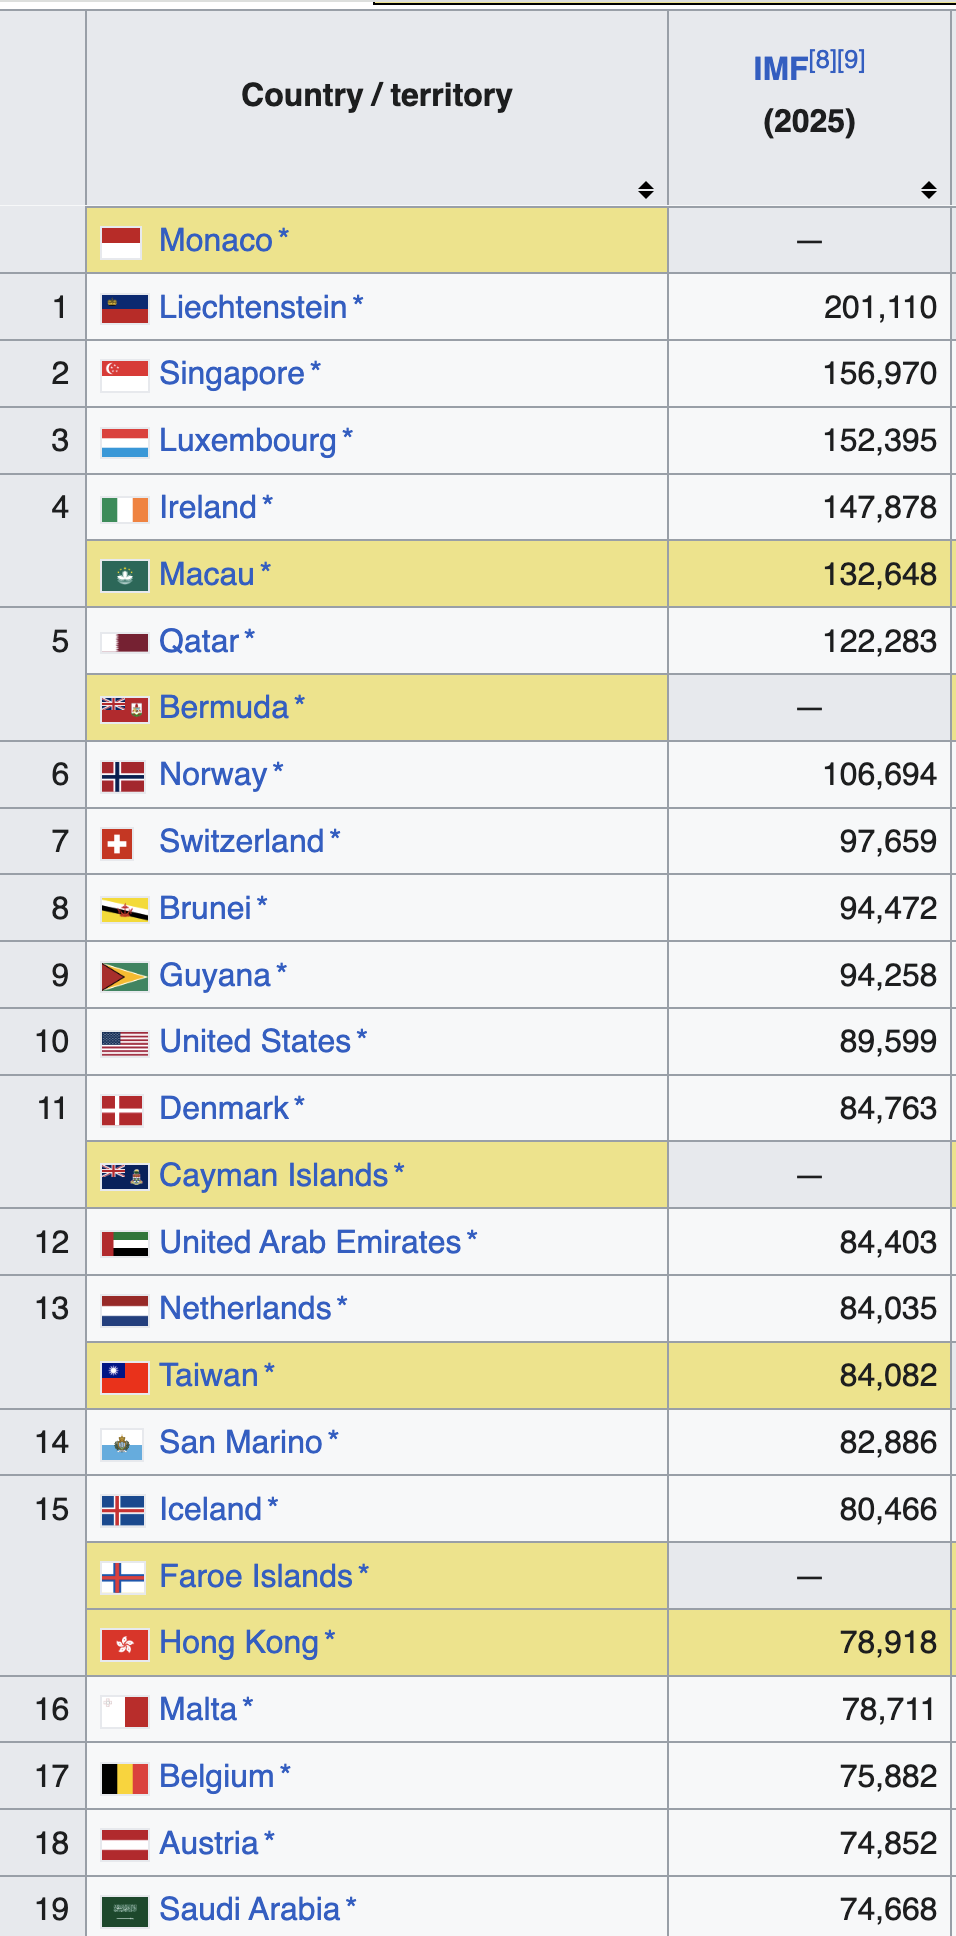Image resolution: width=956 pixels, height=1936 pixels.
Task: Click the Luxembourg flag icon
Action: [125, 442]
